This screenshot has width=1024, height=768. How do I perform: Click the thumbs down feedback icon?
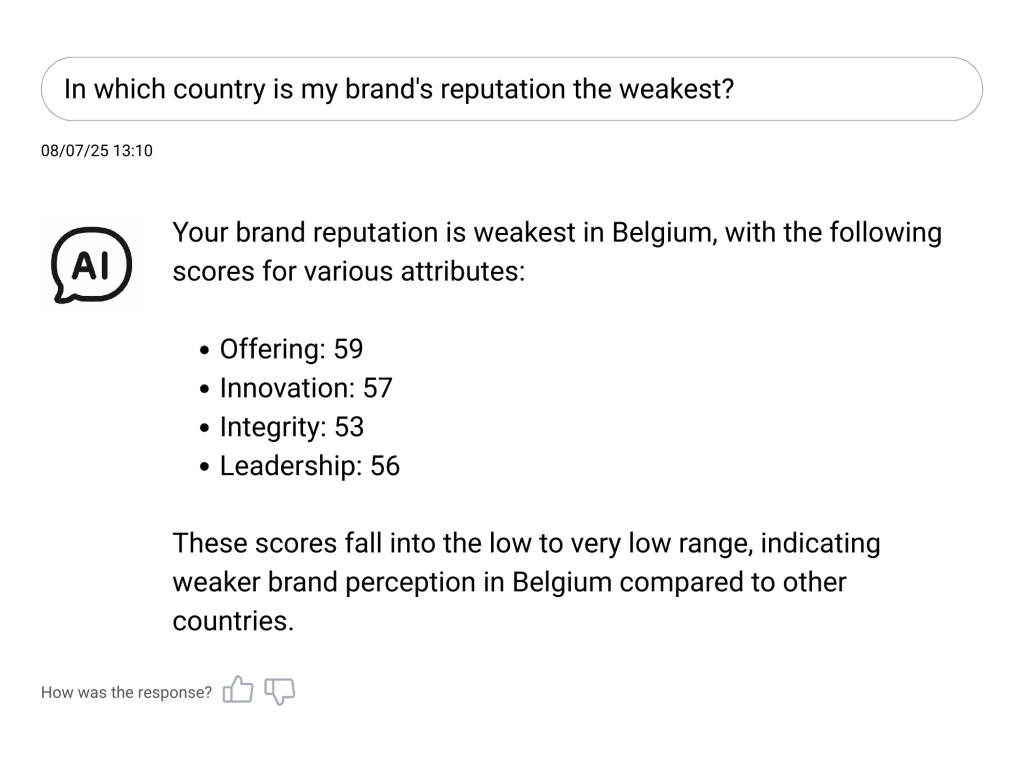(280, 690)
